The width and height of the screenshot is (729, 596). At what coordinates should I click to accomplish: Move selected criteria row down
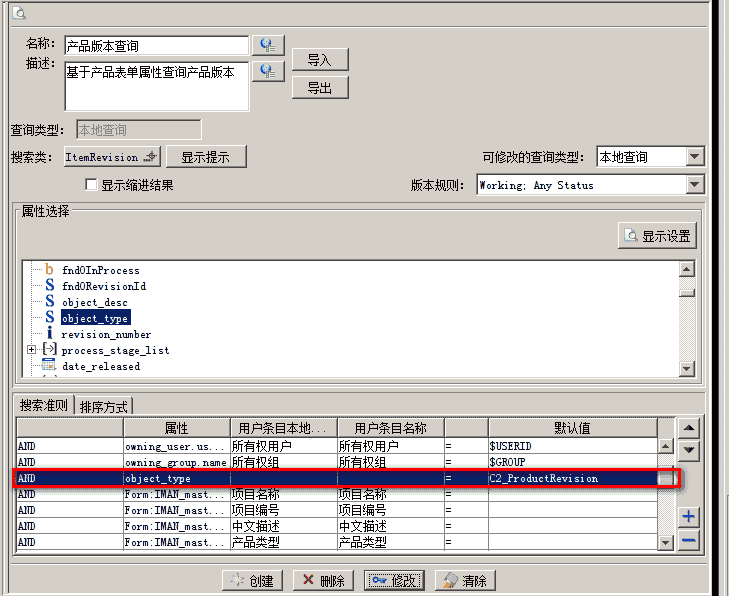pyautogui.click(x=689, y=450)
